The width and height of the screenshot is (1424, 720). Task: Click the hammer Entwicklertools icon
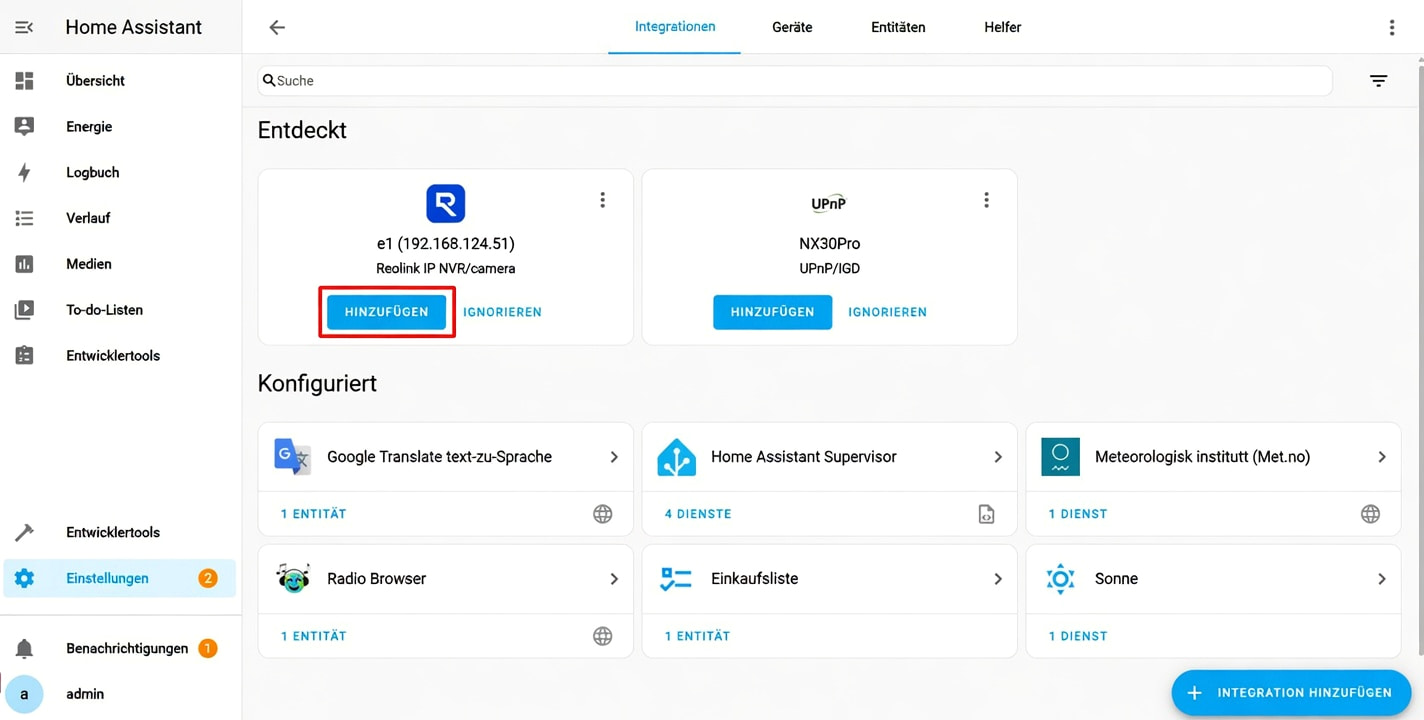[24, 532]
